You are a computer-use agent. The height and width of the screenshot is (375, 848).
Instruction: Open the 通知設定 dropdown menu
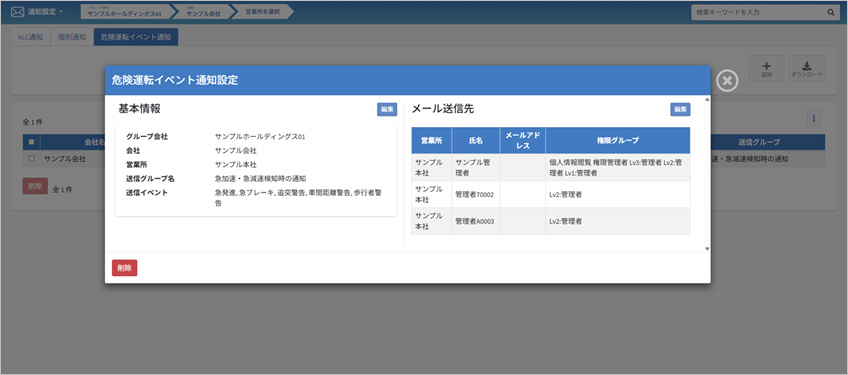tap(44, 12)
